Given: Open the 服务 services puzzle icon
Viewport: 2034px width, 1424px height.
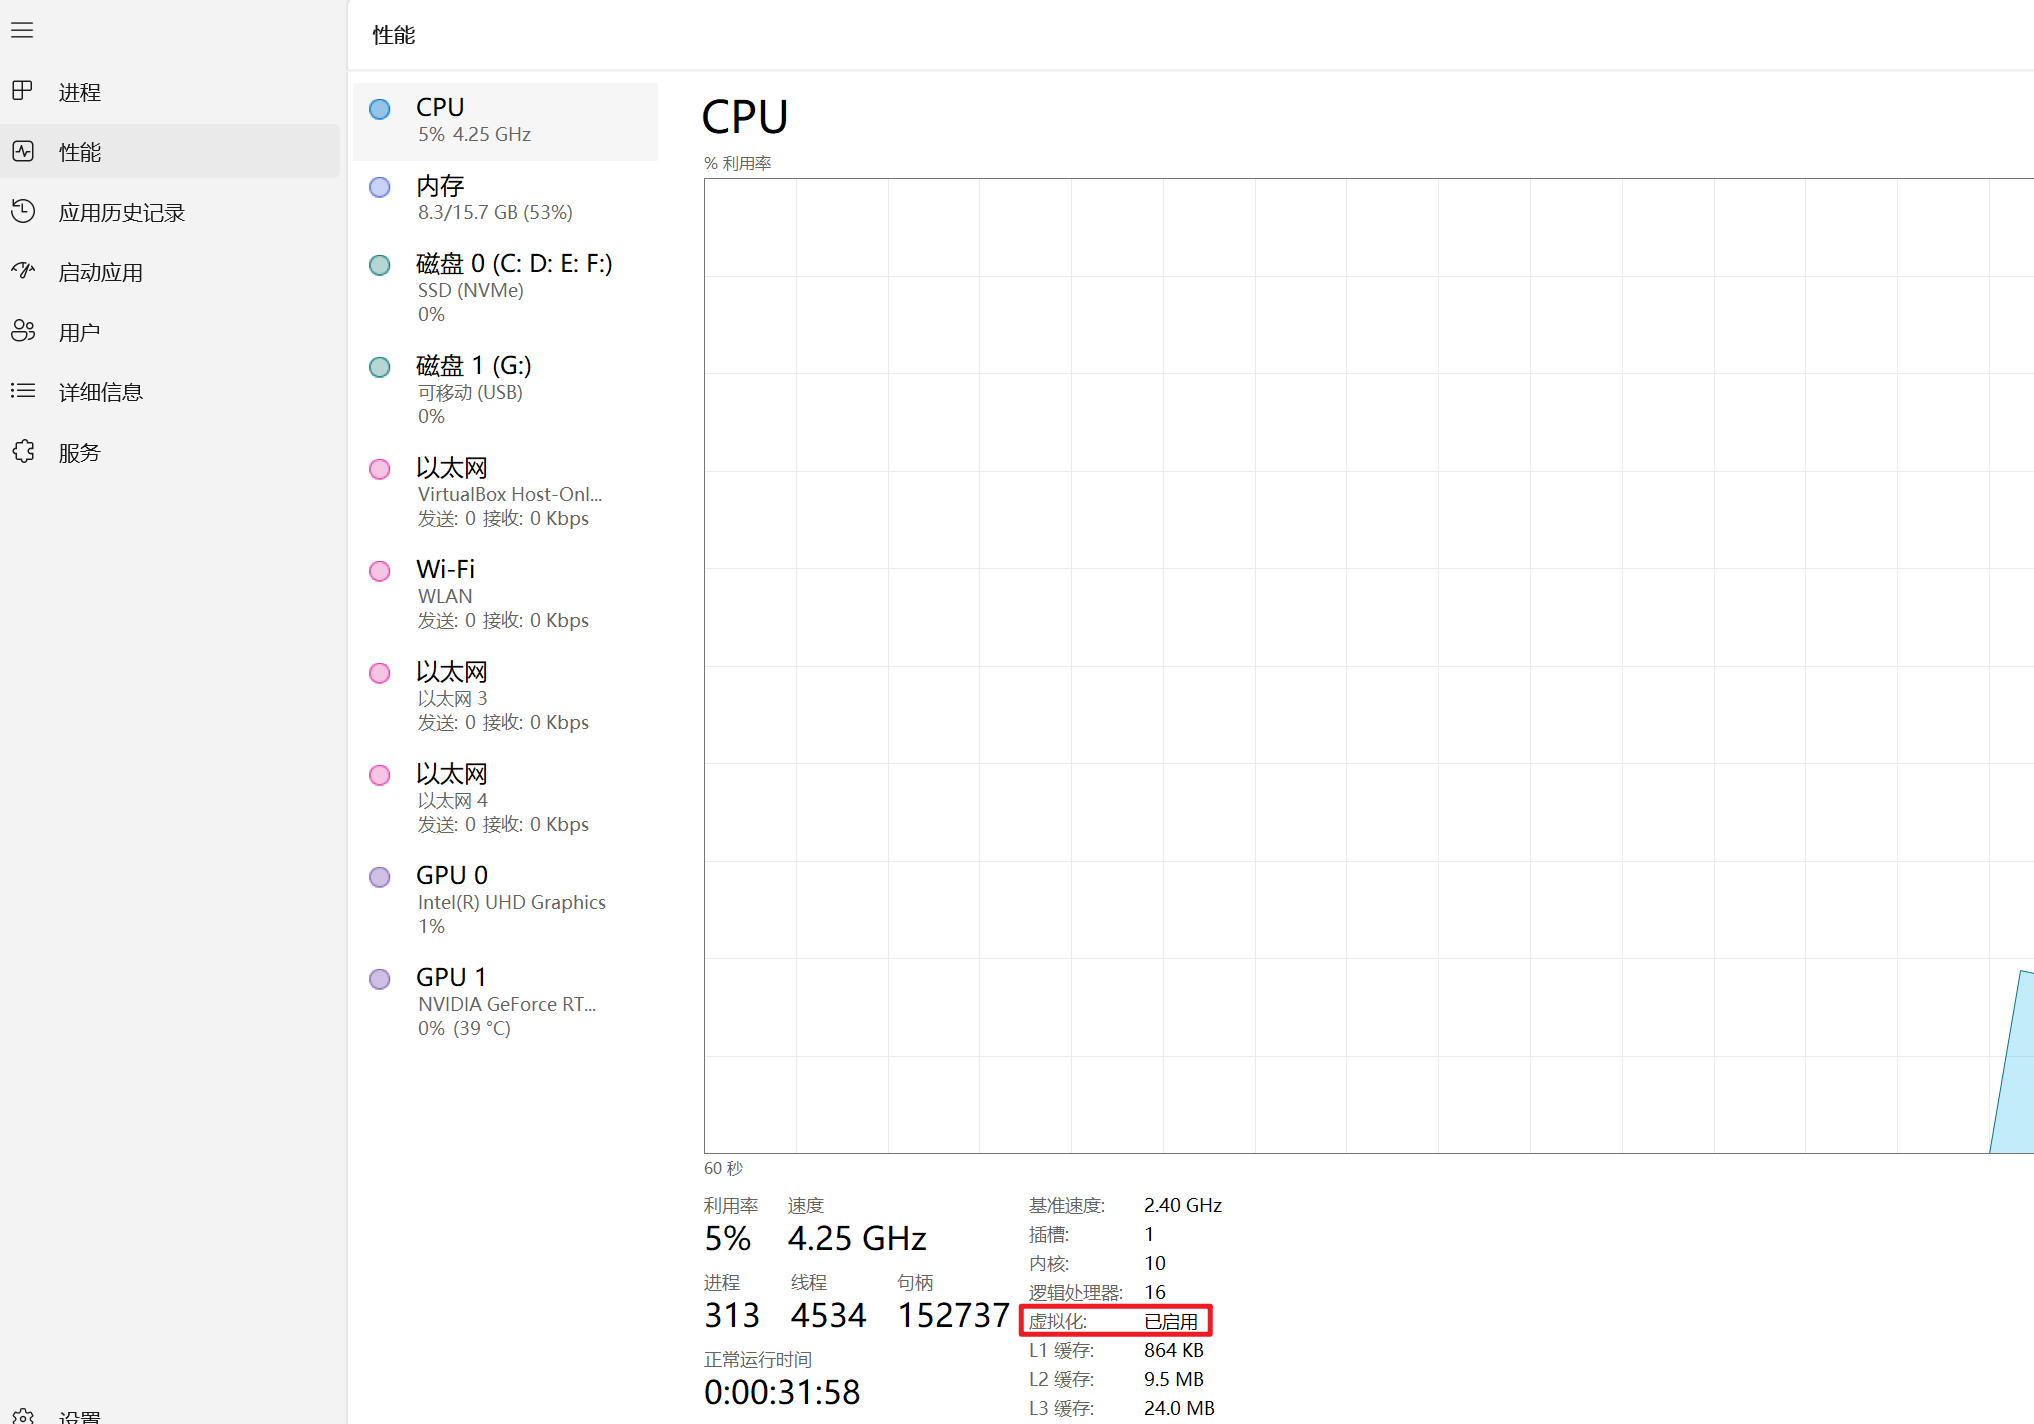Looking at the screenshot, I should click(22, 451).
